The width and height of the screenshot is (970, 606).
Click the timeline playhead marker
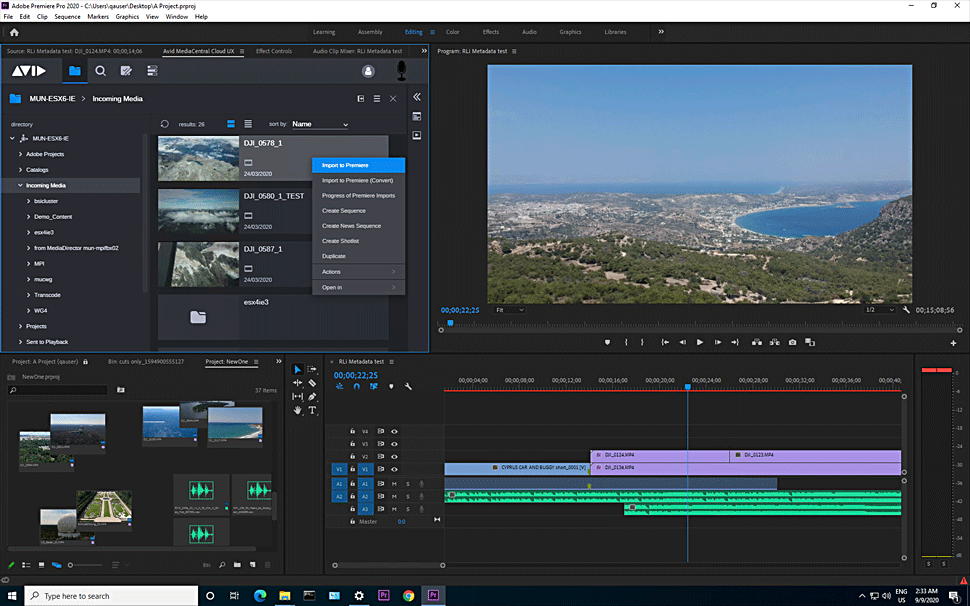(x=687, y=387)
